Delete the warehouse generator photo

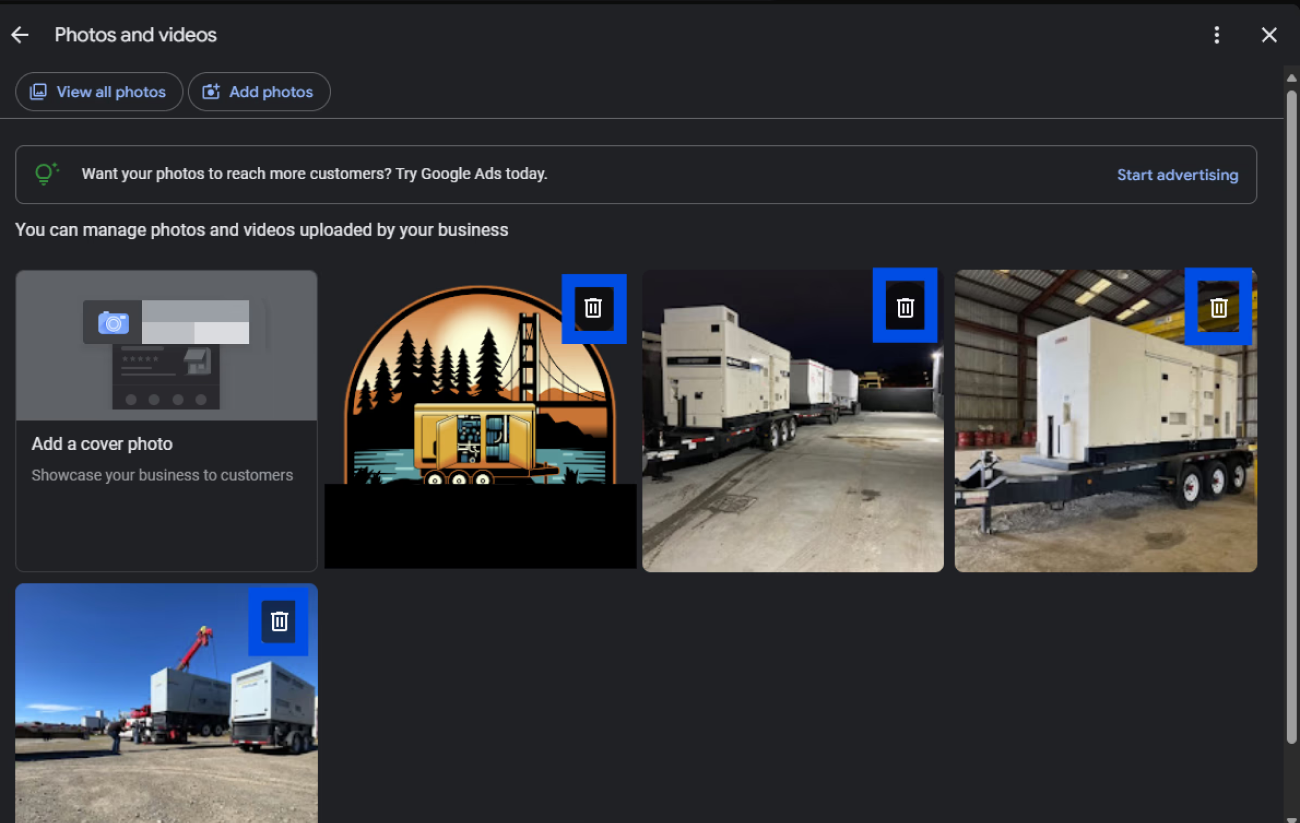(1218, 308)
